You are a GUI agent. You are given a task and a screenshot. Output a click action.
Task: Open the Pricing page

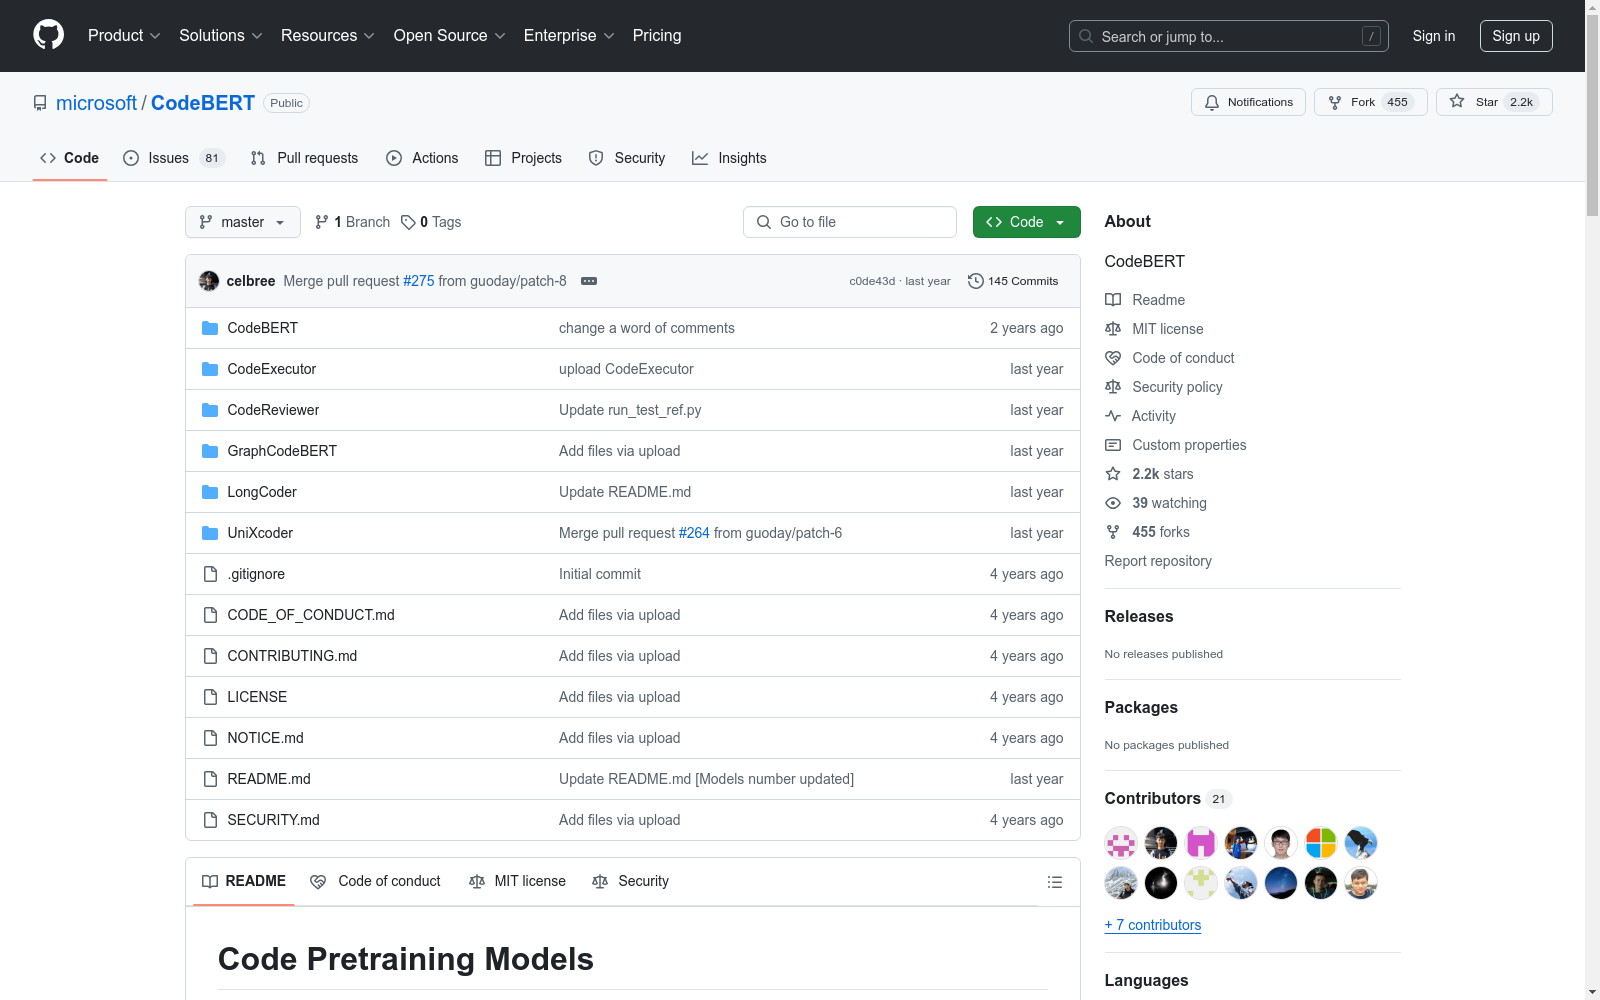pos(657,35)
